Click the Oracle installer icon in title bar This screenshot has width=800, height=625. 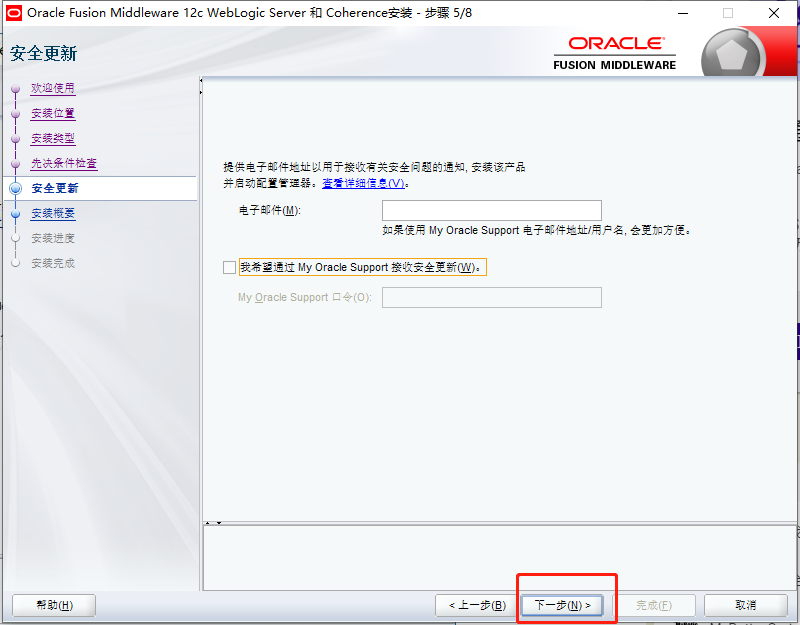click(x=14, y=13)
